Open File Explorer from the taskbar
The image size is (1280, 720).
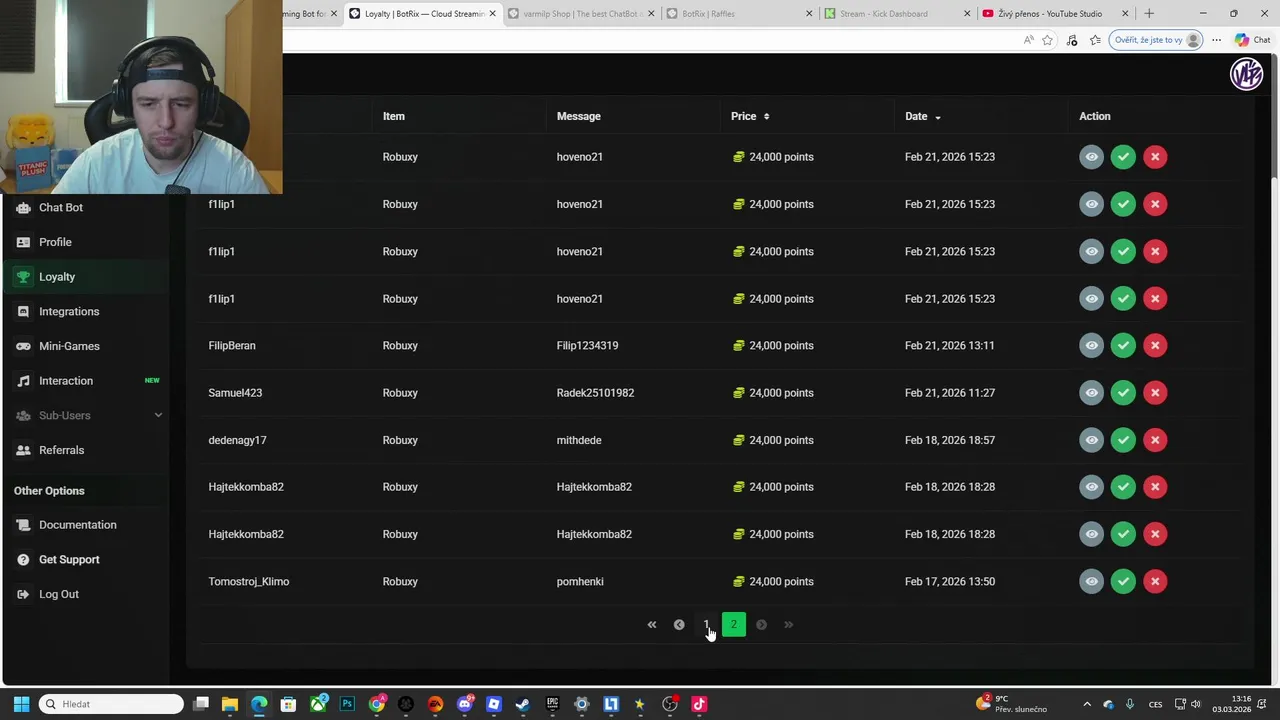coord(229,704)
